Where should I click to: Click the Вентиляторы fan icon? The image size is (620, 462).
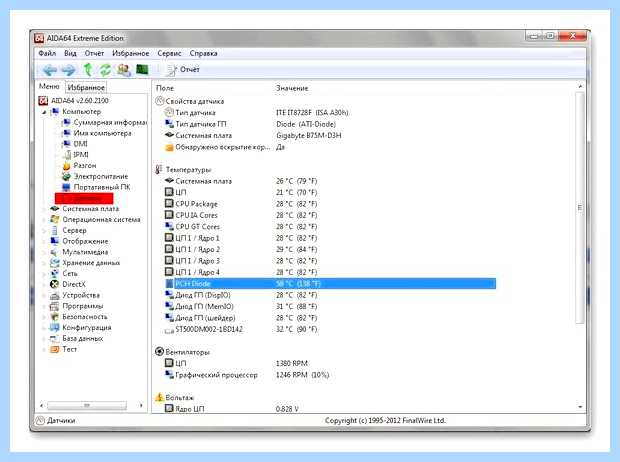159,351
